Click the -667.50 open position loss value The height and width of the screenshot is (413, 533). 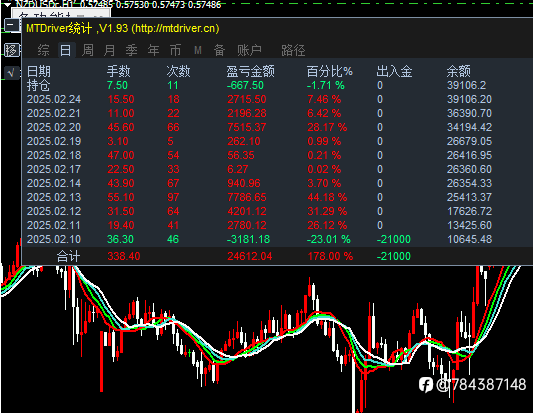pos(245,85)
